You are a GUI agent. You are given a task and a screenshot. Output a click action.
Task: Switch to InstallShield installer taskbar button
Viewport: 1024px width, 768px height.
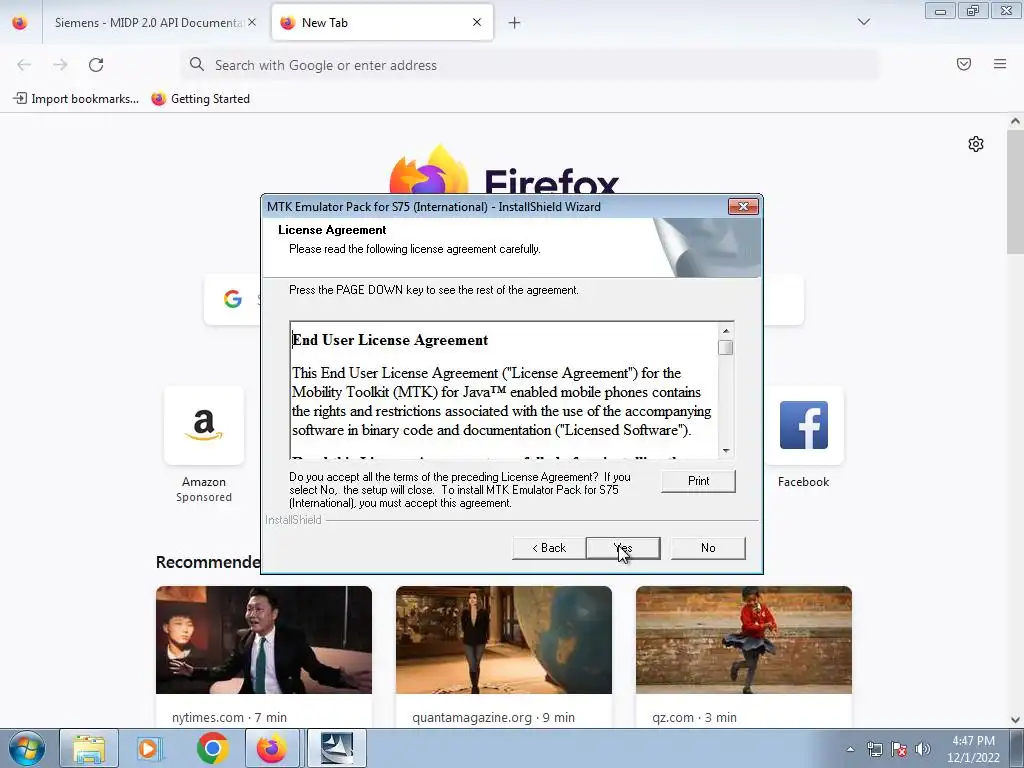(337, 748)
